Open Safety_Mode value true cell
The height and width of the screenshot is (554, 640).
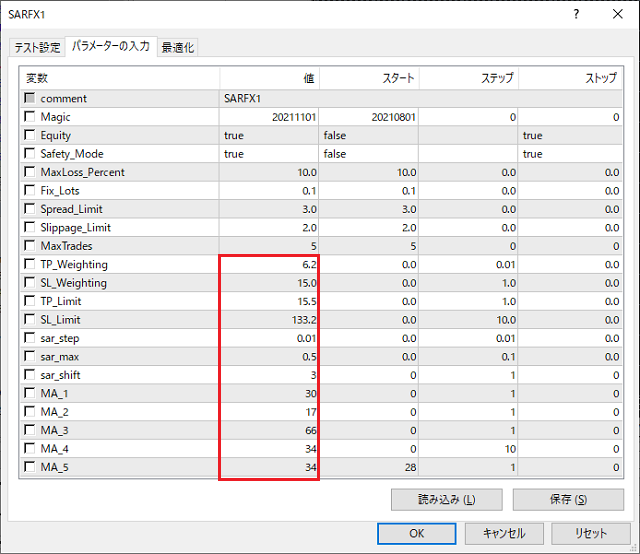point(269,154)
